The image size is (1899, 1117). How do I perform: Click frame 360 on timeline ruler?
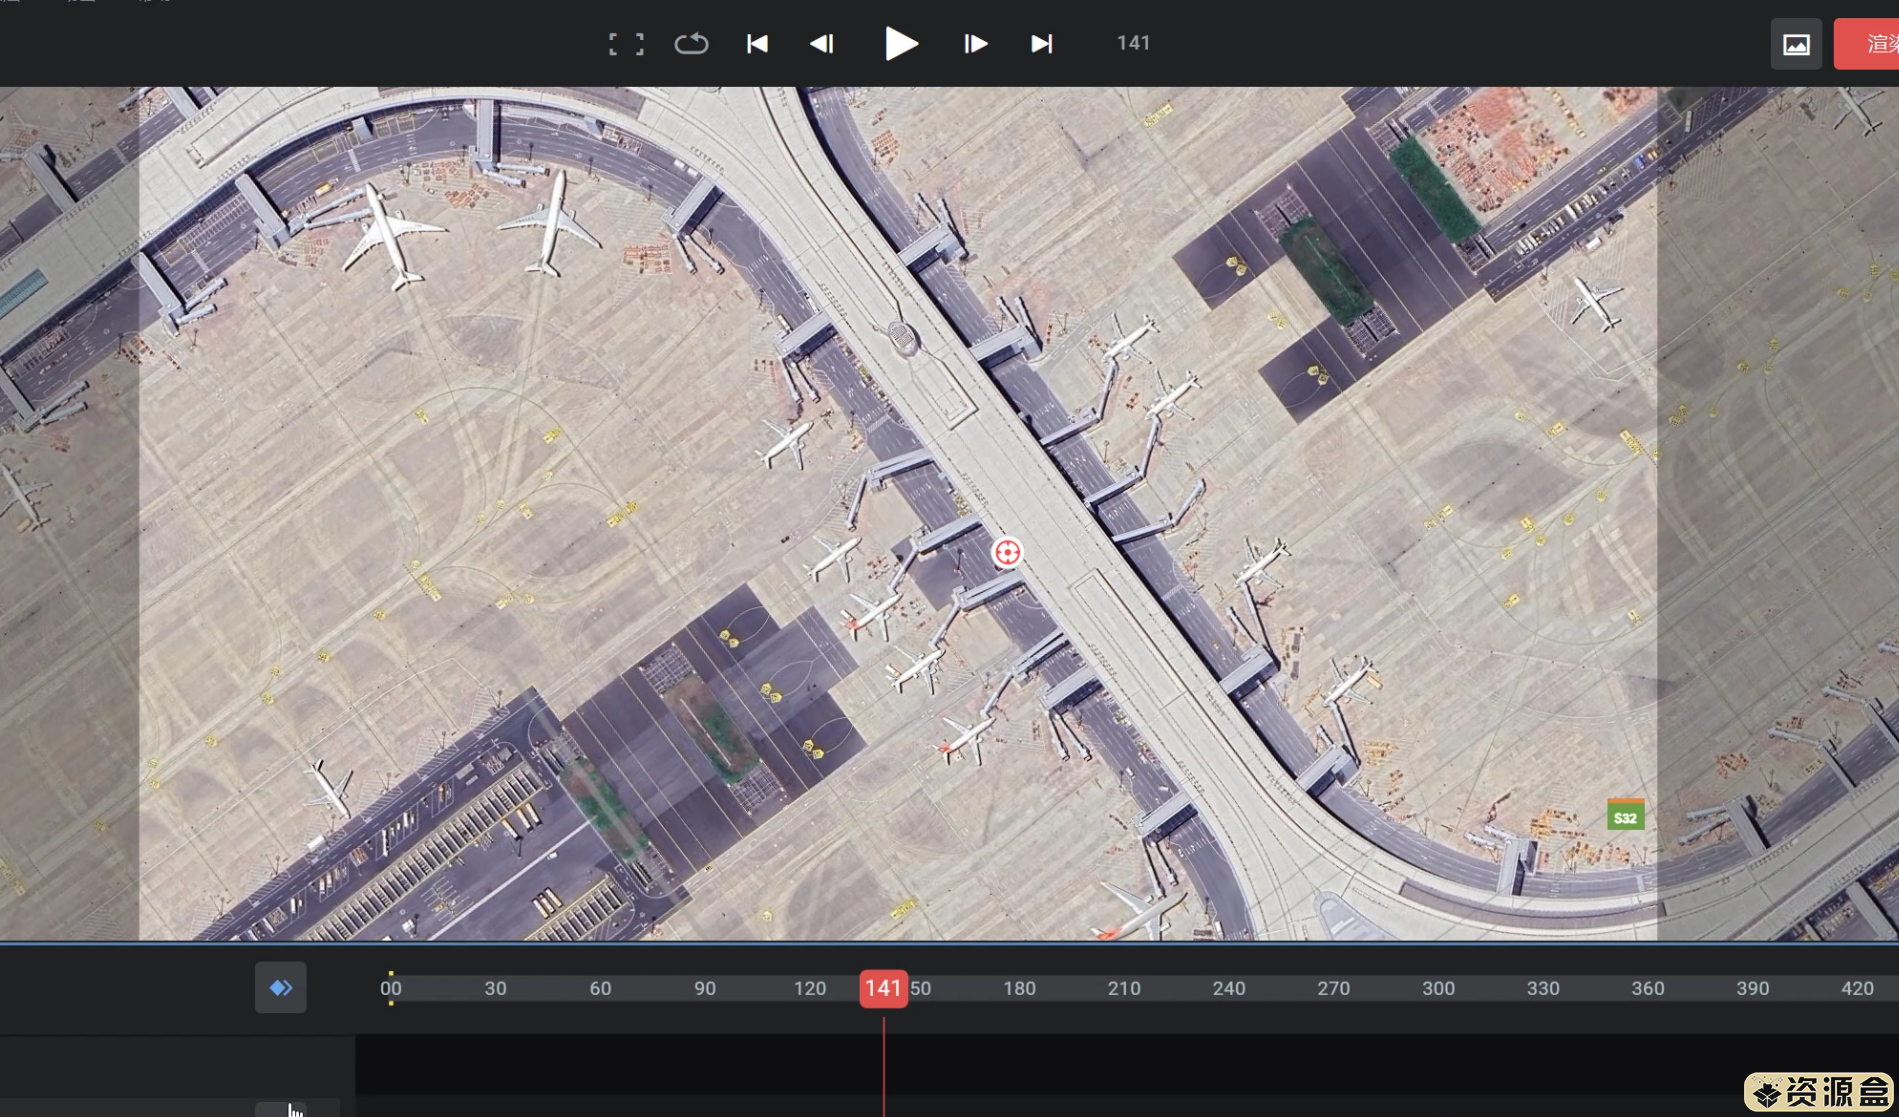tap(1648, 988)
